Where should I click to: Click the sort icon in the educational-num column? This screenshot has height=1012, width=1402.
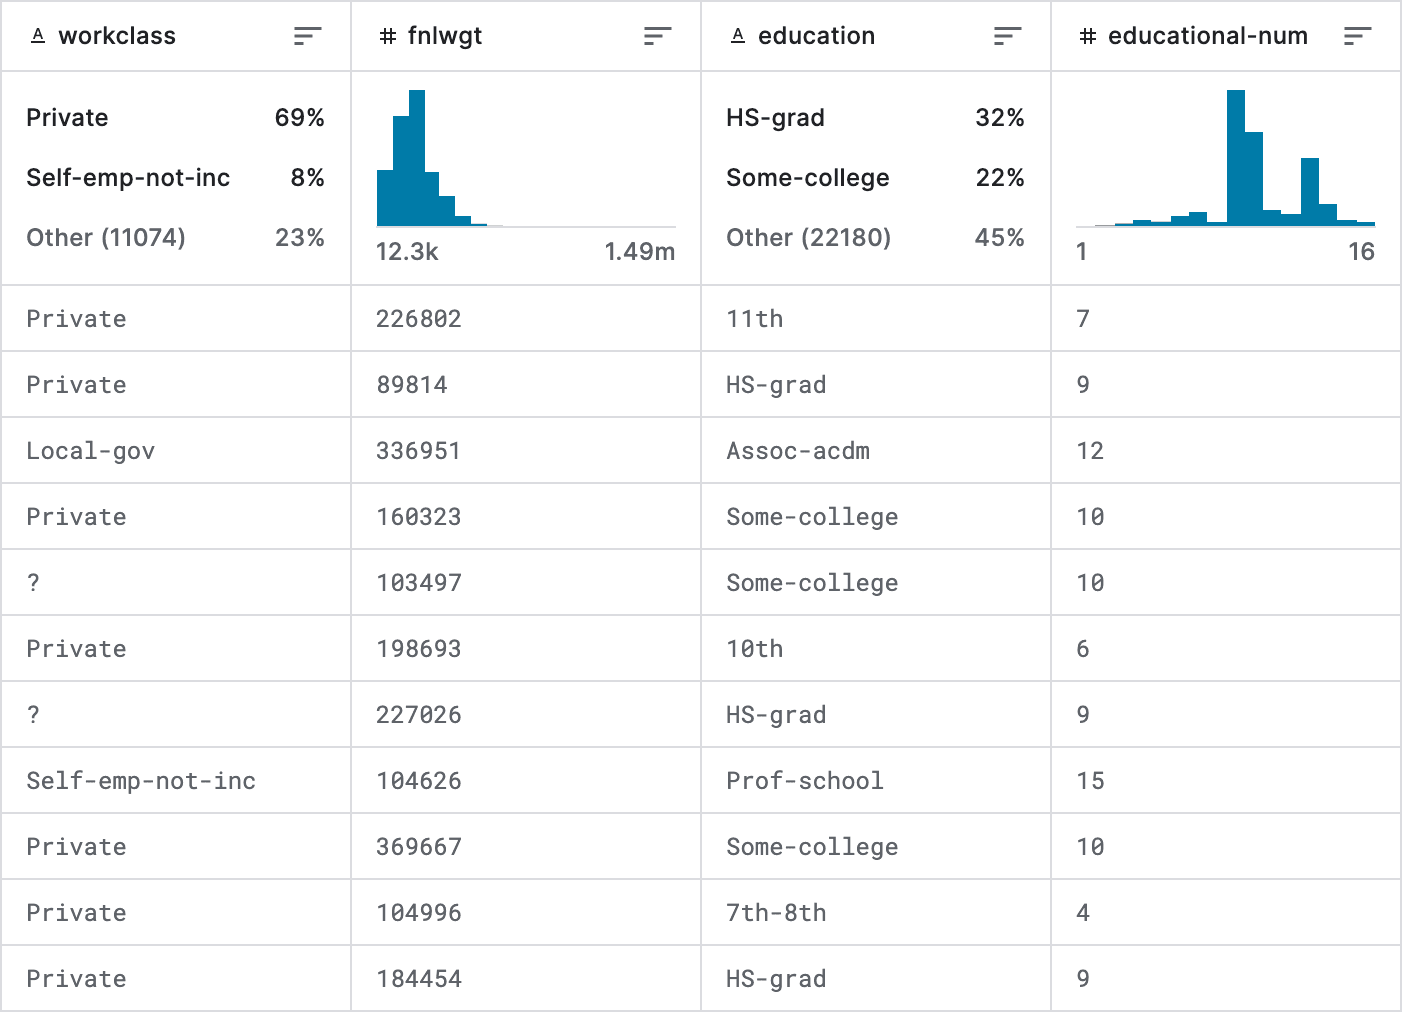click(x=1357, y=35)
